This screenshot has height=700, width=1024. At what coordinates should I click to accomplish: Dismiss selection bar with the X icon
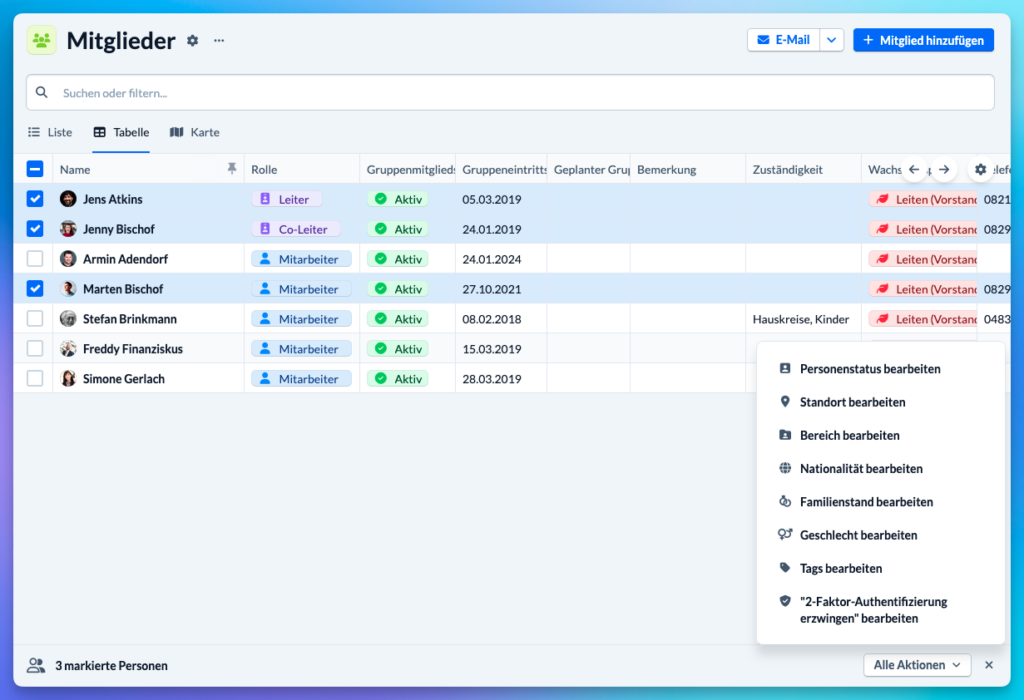989,665
